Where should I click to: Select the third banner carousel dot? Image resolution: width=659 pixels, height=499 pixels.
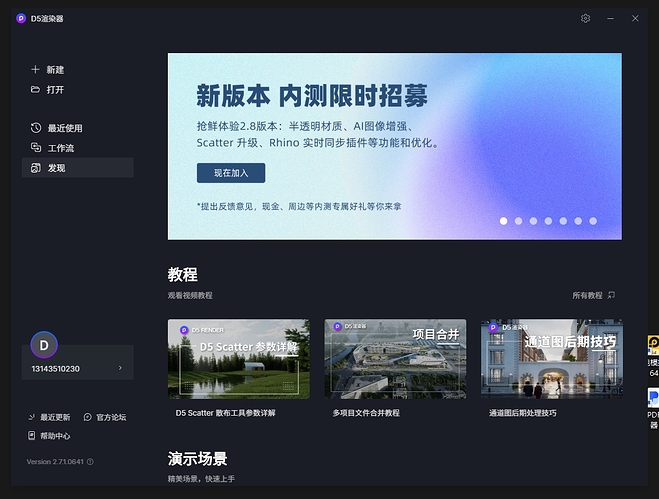click(x=533, y=221)
